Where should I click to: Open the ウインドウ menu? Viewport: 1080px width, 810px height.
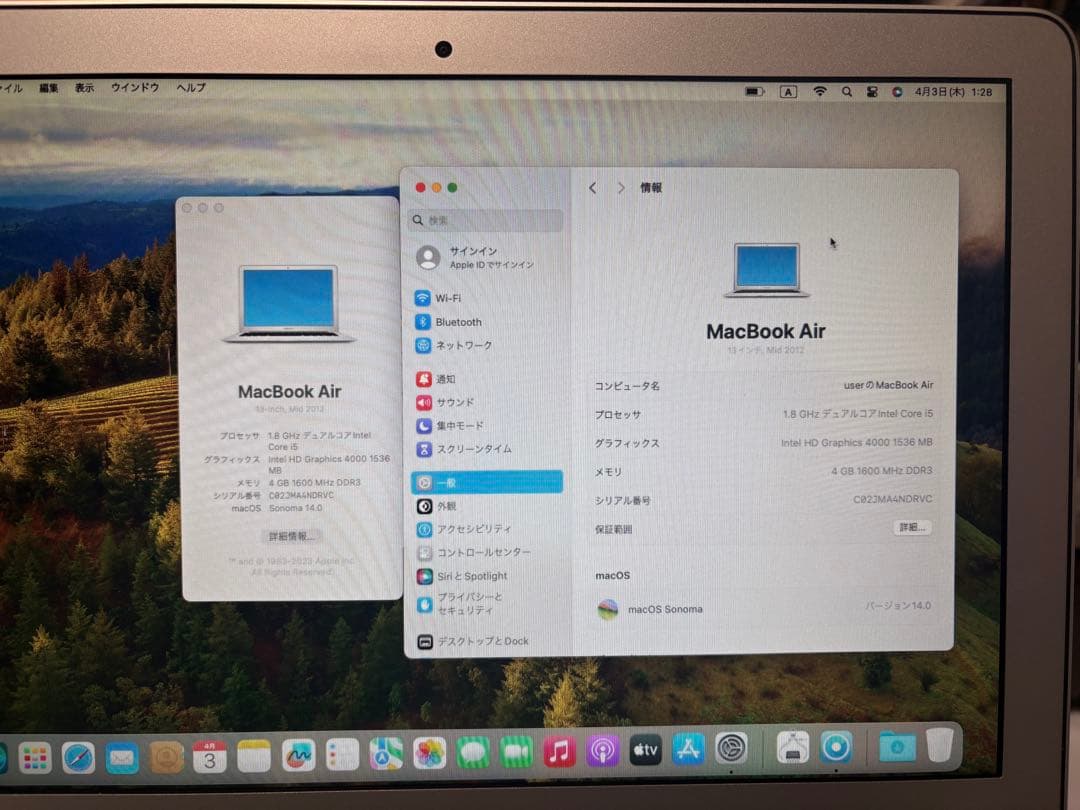[135, 87]
